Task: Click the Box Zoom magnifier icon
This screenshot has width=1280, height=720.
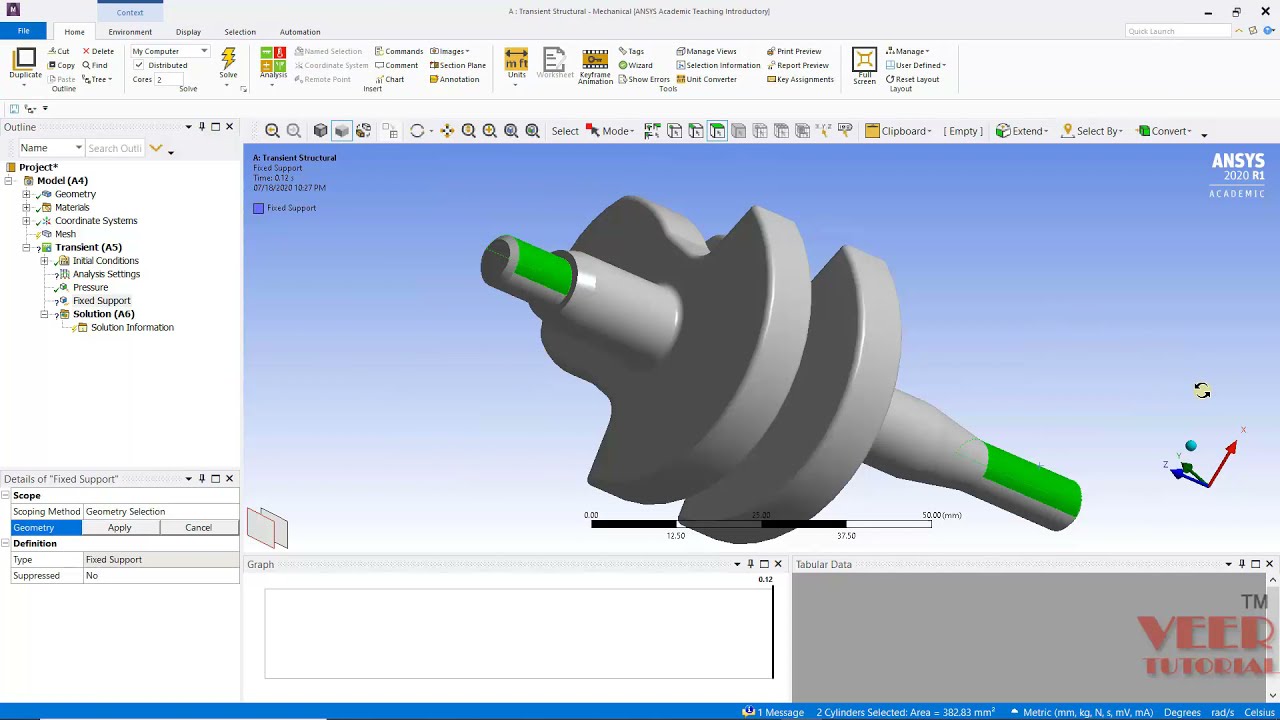Action: pos(490,131)
